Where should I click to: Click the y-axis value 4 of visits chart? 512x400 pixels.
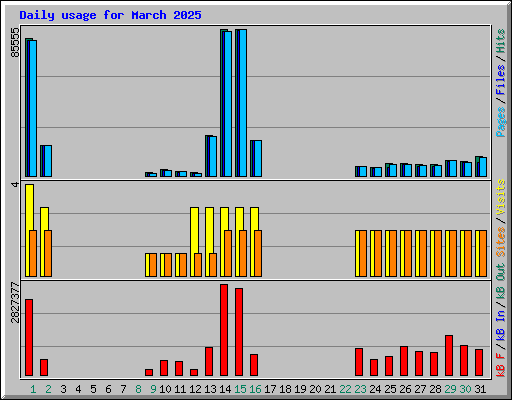pyautogui.click(x=15, y=185)
